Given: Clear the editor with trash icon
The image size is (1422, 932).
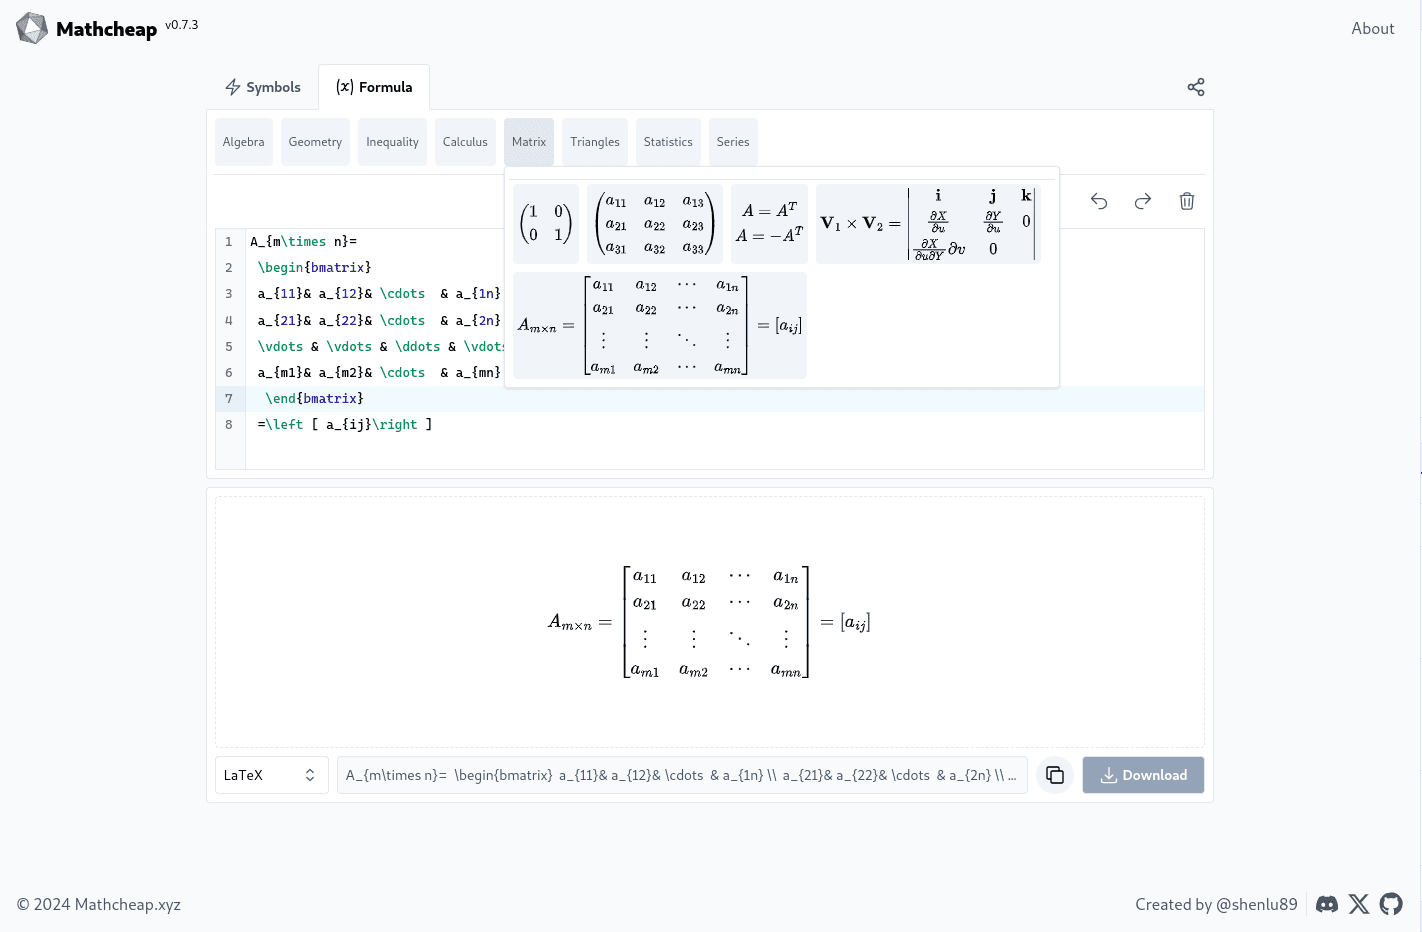Looking at the screenshot, I should (1187, 201).
